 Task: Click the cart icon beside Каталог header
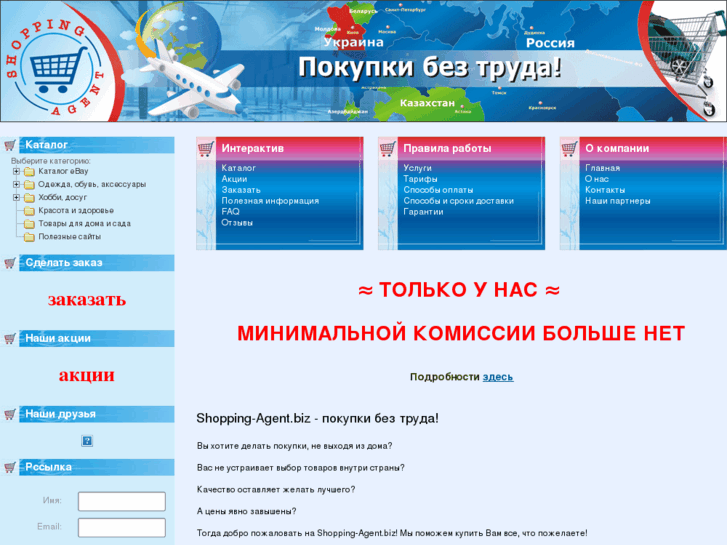tap(10, 145)
